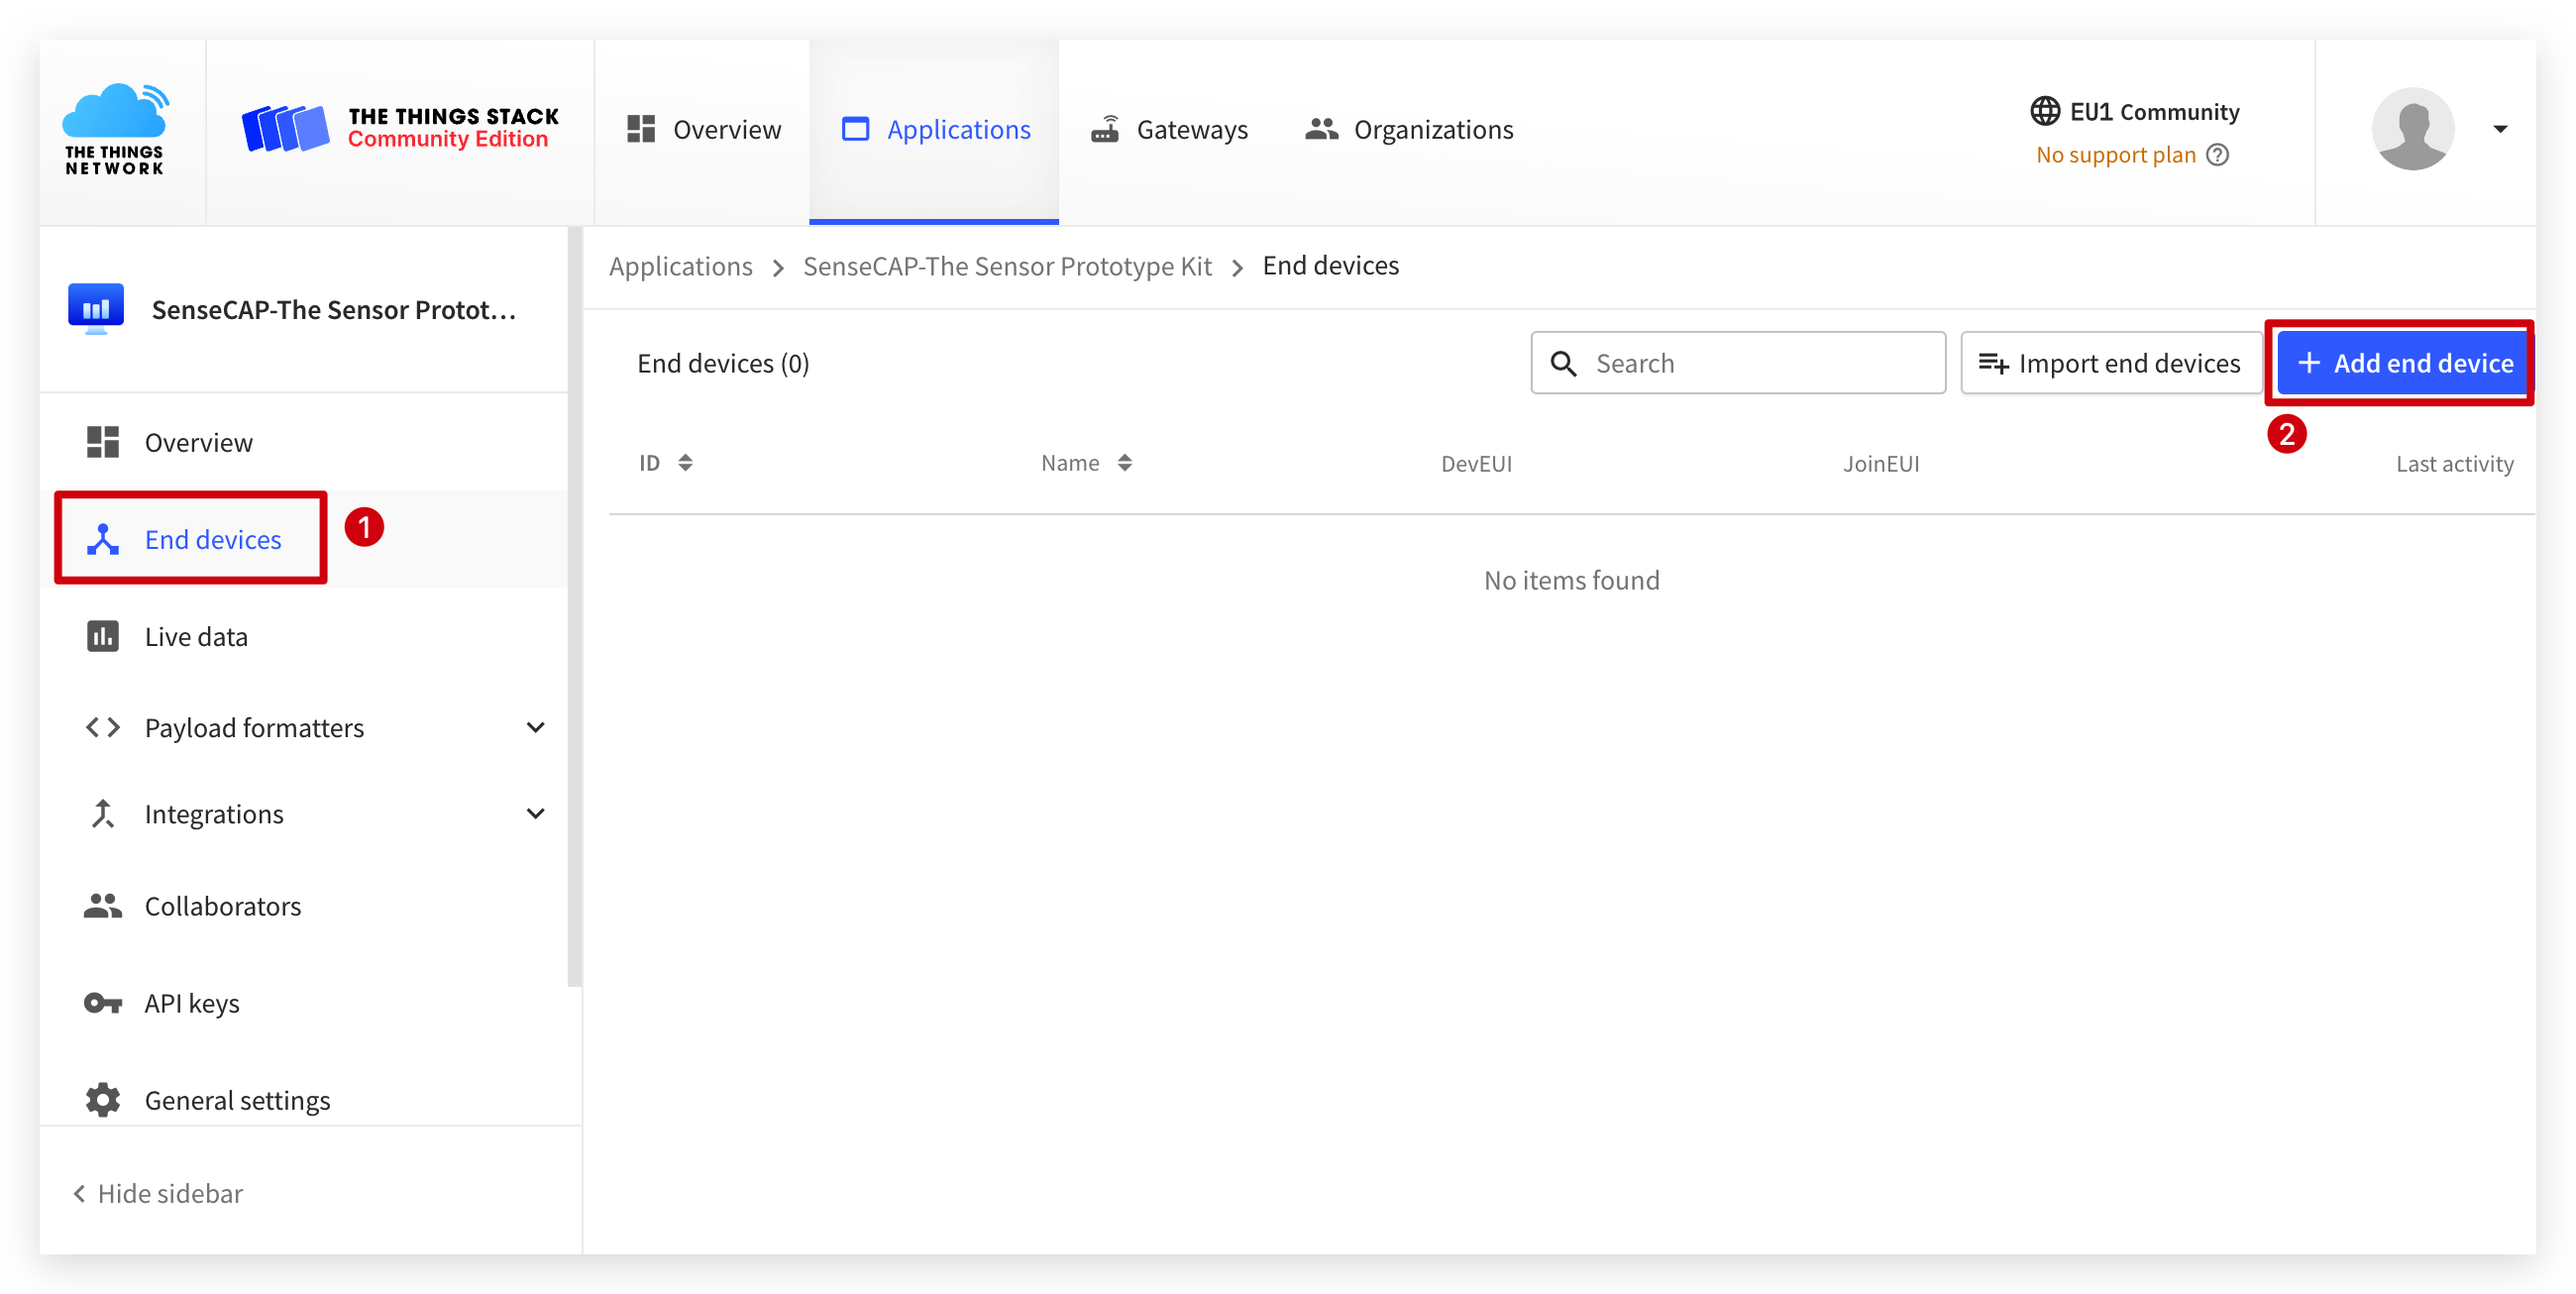Click the SenseCAP-The Sensor Protot… sidebar title
Viewport: 2576px width, 1294px height.
coord(334,310)
